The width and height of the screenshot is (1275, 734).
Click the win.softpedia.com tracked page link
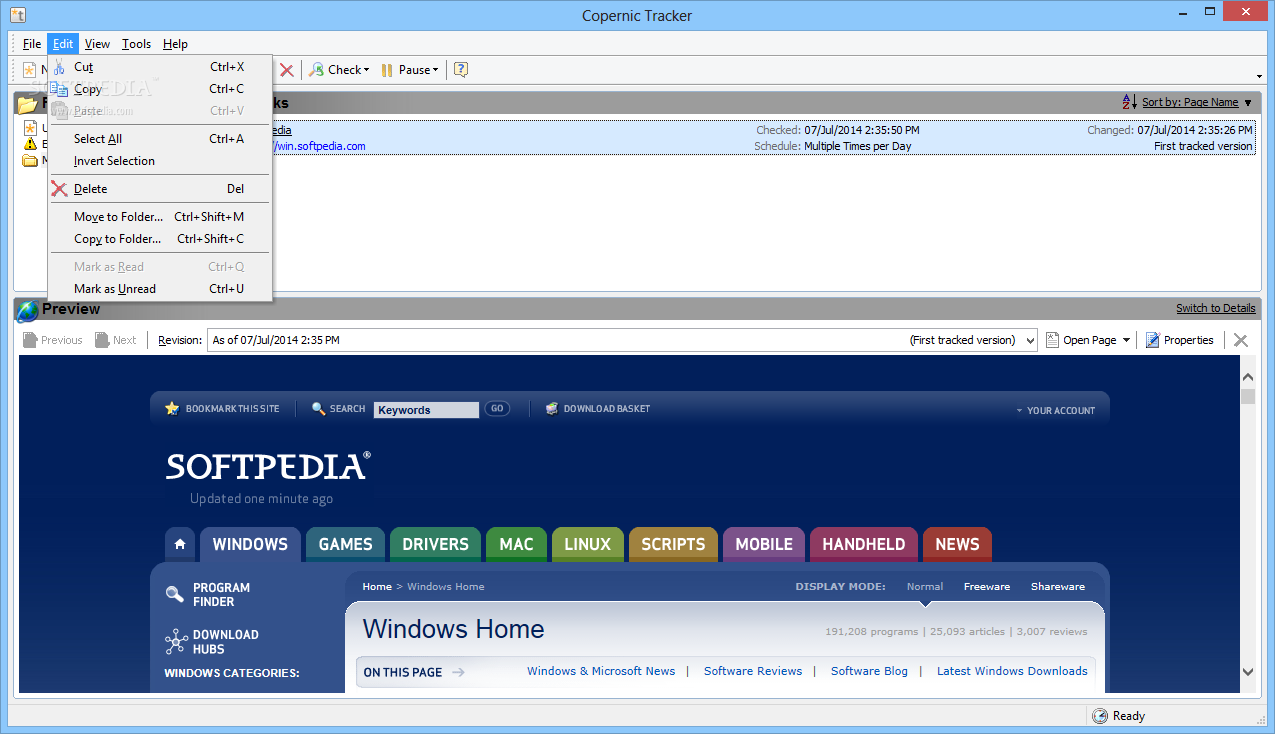click(318, 146)
